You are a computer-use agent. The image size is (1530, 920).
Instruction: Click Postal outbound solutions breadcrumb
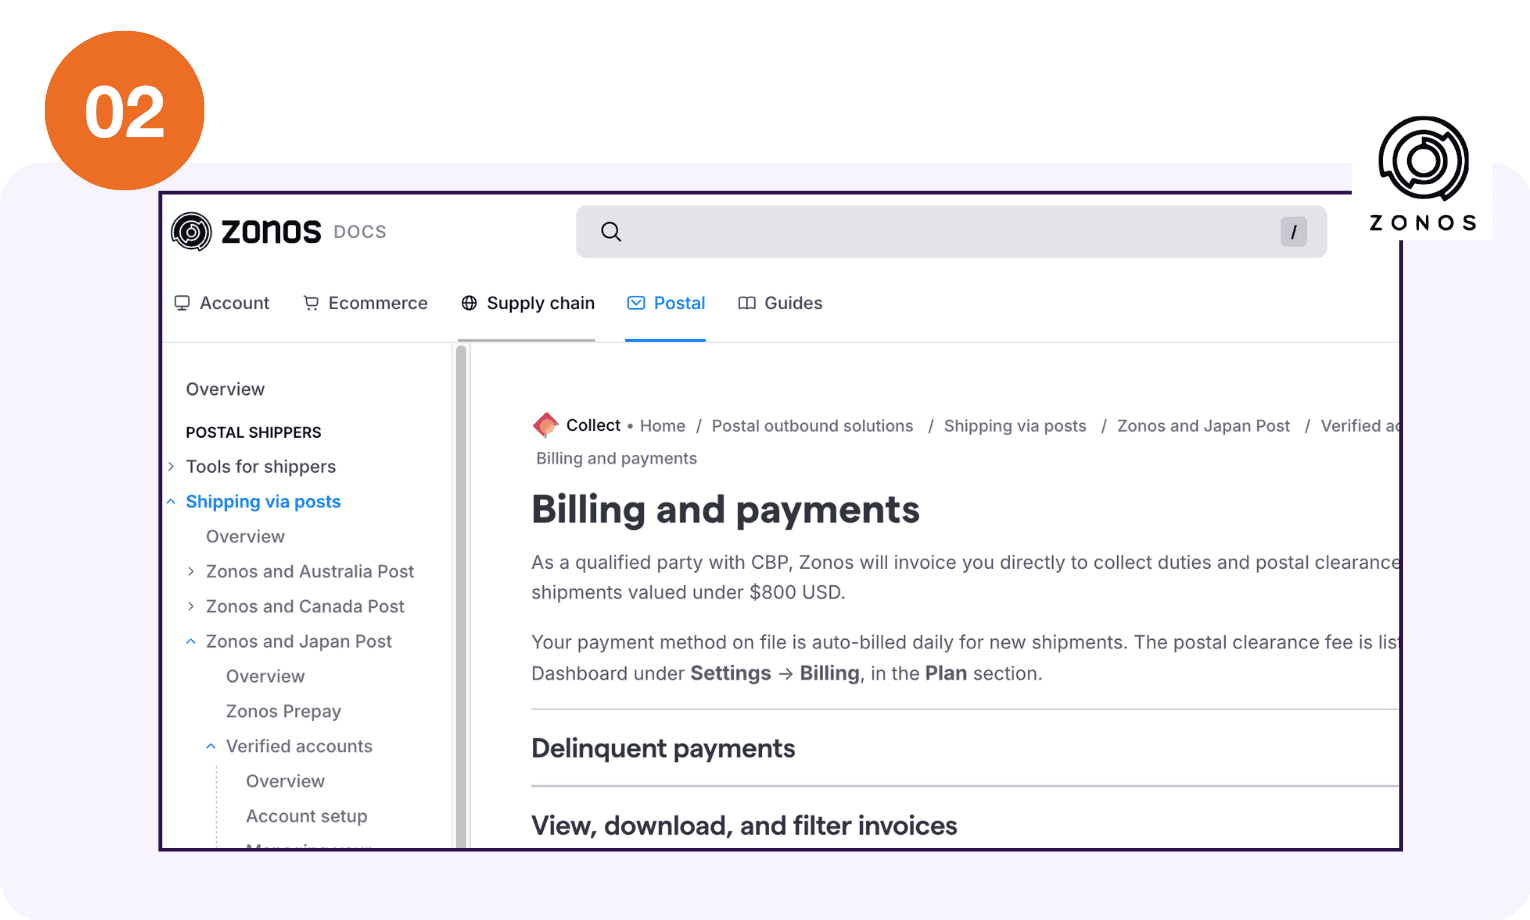812,426
